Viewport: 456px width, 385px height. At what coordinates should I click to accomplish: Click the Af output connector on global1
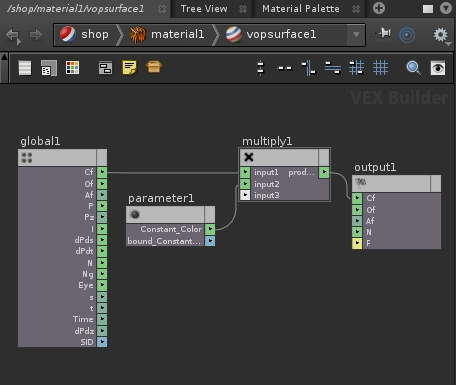pos(102,195)
